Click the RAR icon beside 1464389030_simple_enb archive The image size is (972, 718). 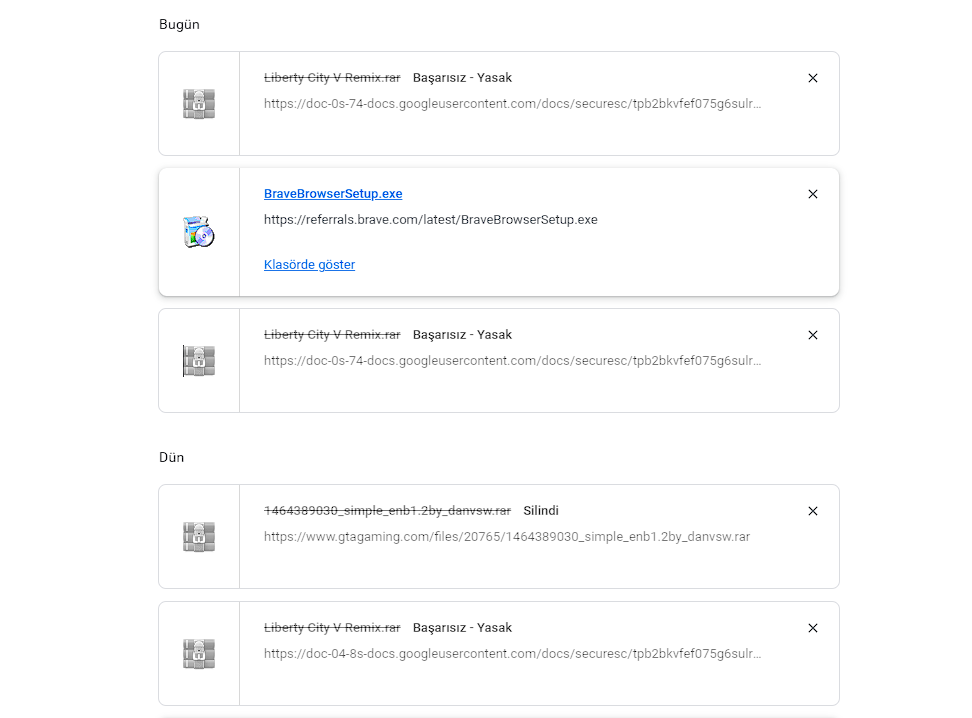(199, 536)
